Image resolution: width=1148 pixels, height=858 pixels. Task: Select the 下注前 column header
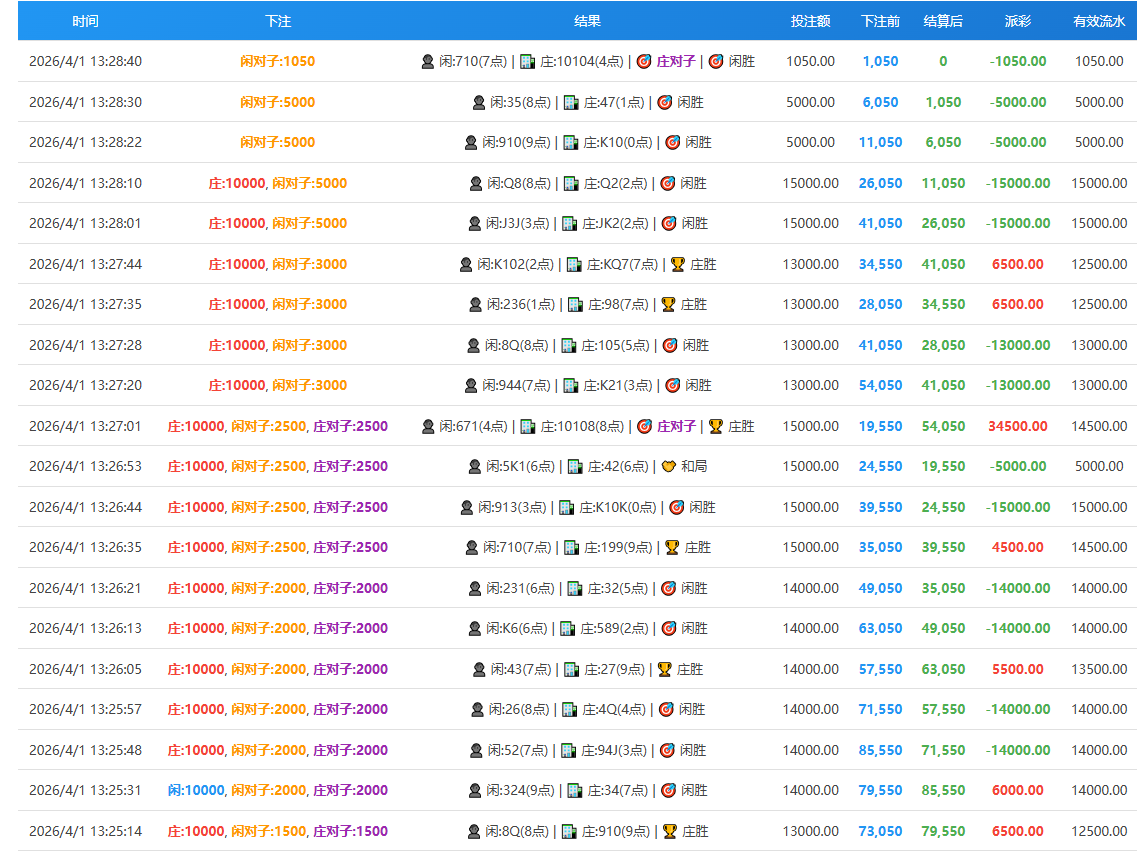(x=880, y=21)
